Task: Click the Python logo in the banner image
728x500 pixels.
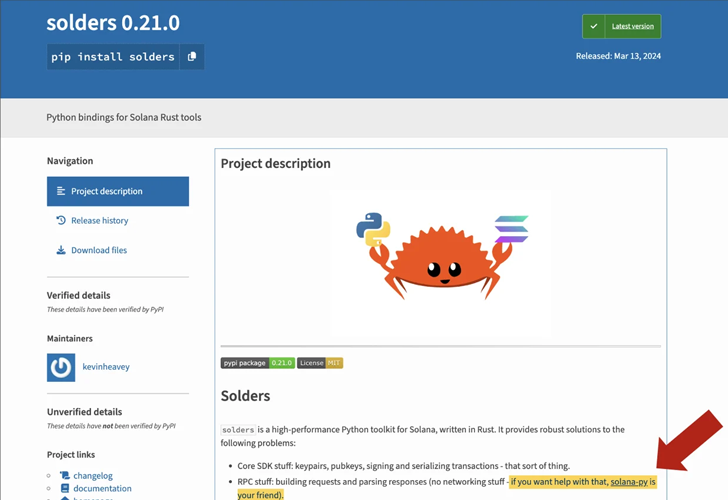Action: (373, 229)
